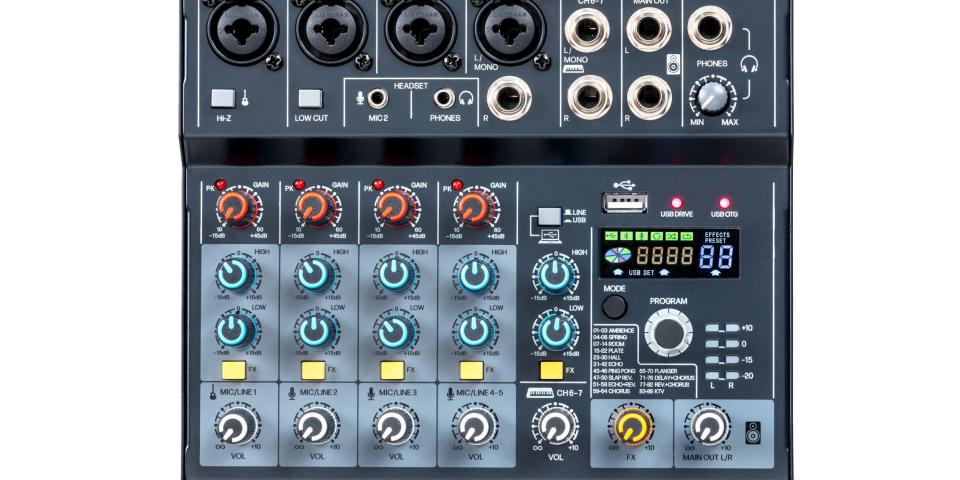Click the -20 level meter LEDs
This screenshot has height=480, width=960.
tap(722, 376)
